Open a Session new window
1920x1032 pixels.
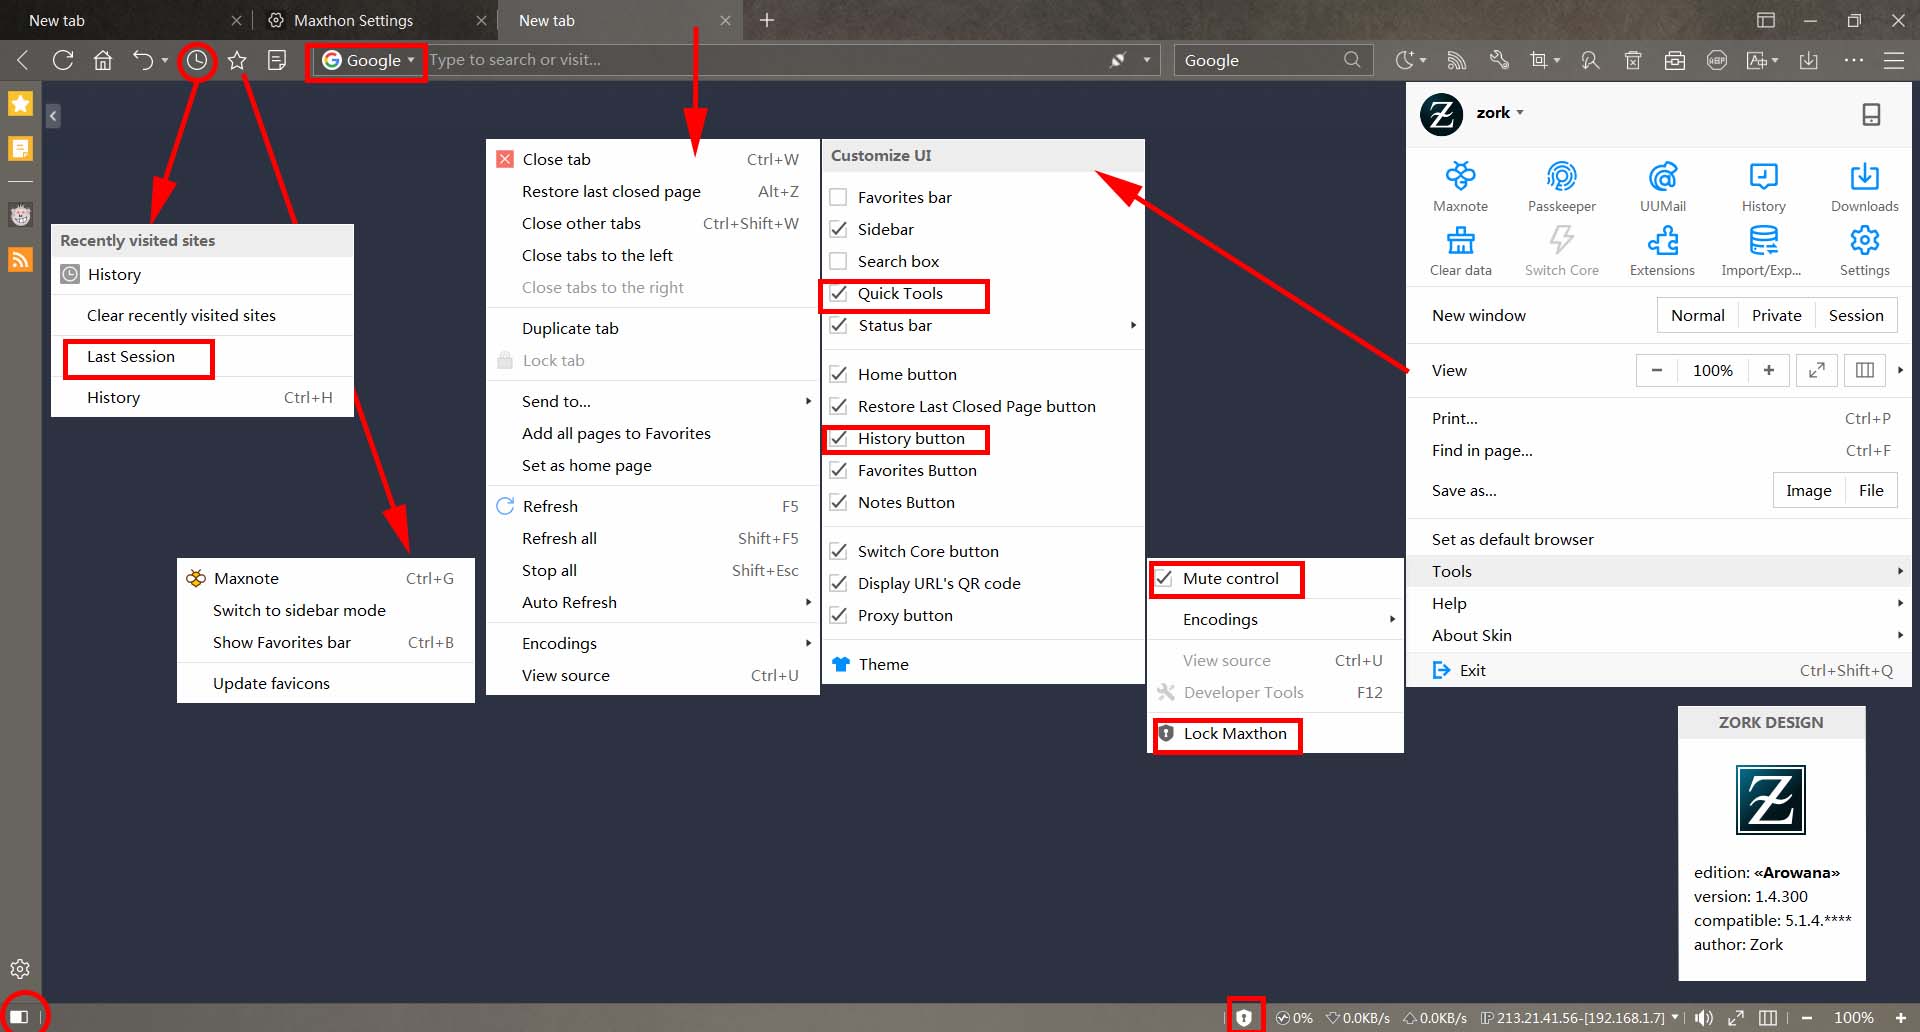1856,315
